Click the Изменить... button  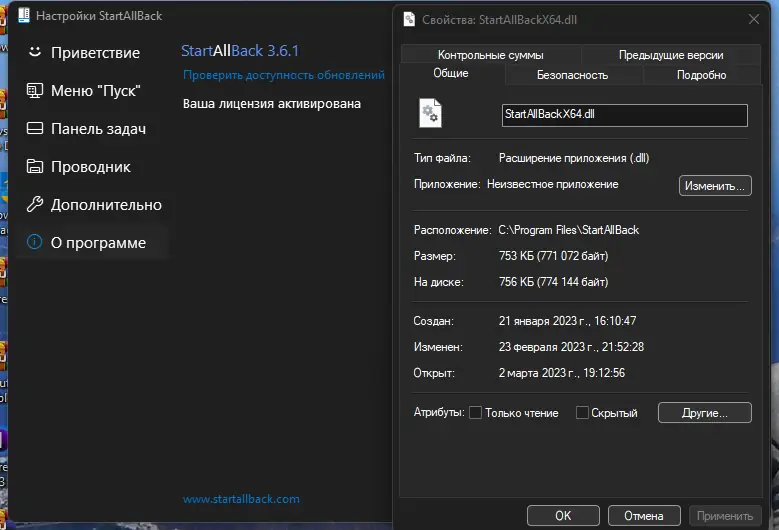(715, 186)
